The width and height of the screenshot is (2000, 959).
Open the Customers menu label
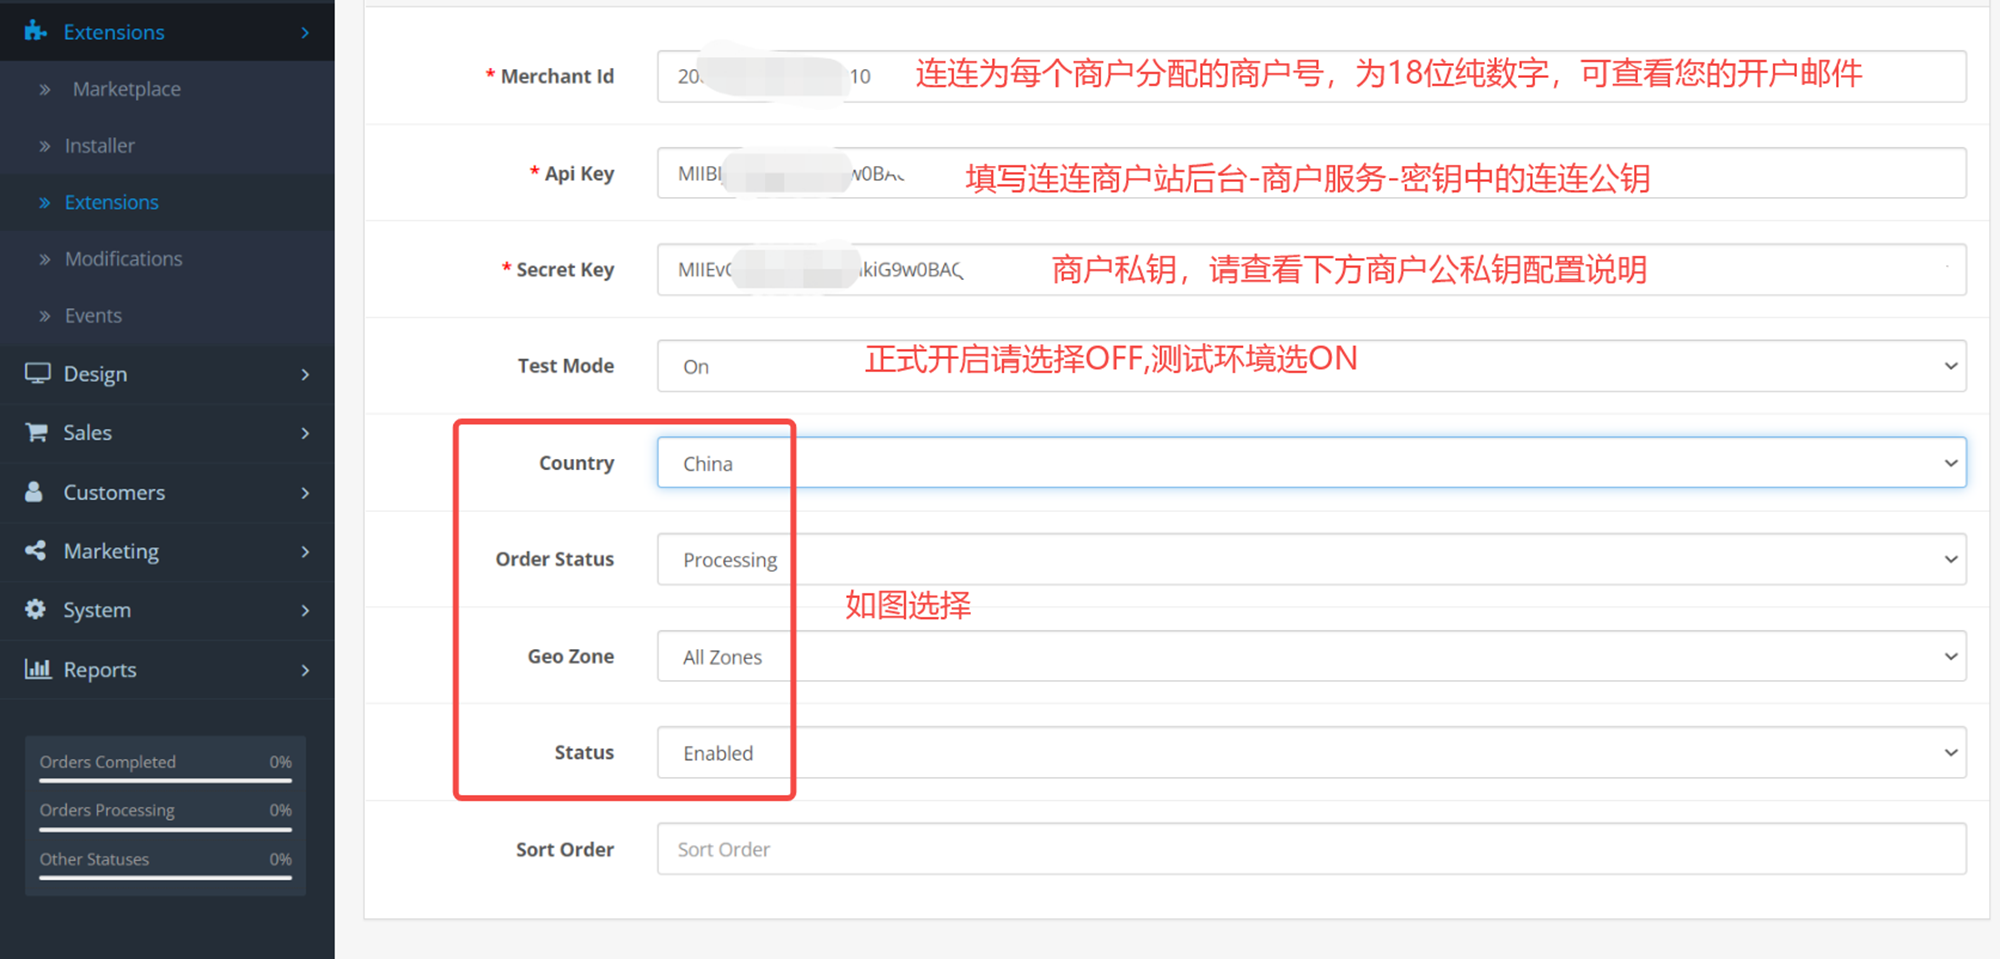pos(114,492)
